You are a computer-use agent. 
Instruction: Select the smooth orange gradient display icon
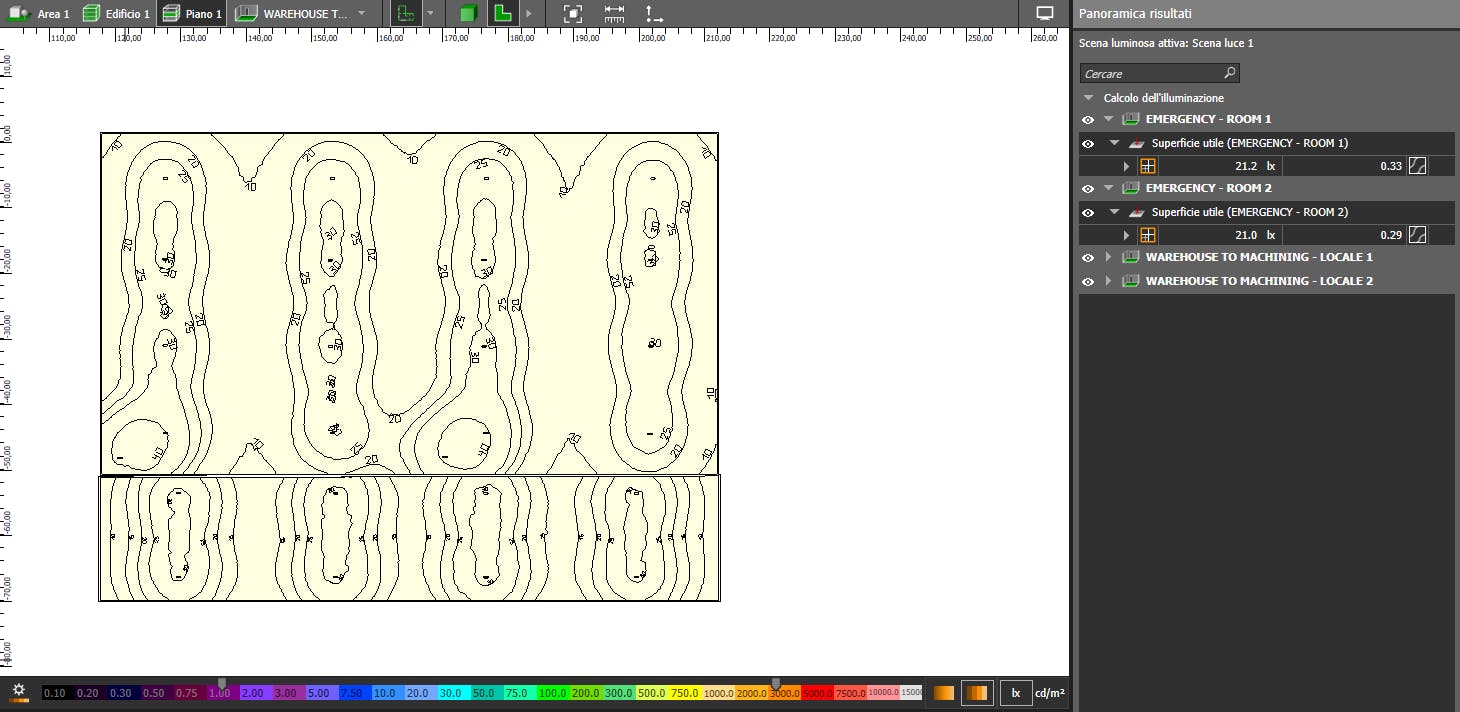[x=943, y=692]
